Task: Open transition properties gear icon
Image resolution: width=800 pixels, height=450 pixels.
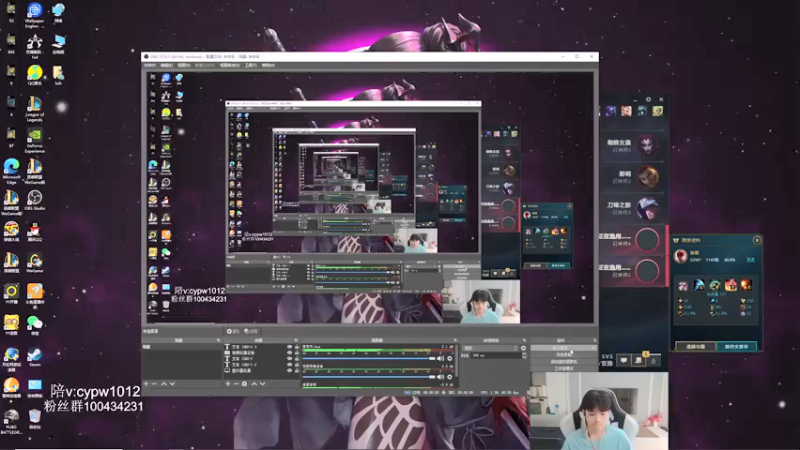Action: click(523, 348)
